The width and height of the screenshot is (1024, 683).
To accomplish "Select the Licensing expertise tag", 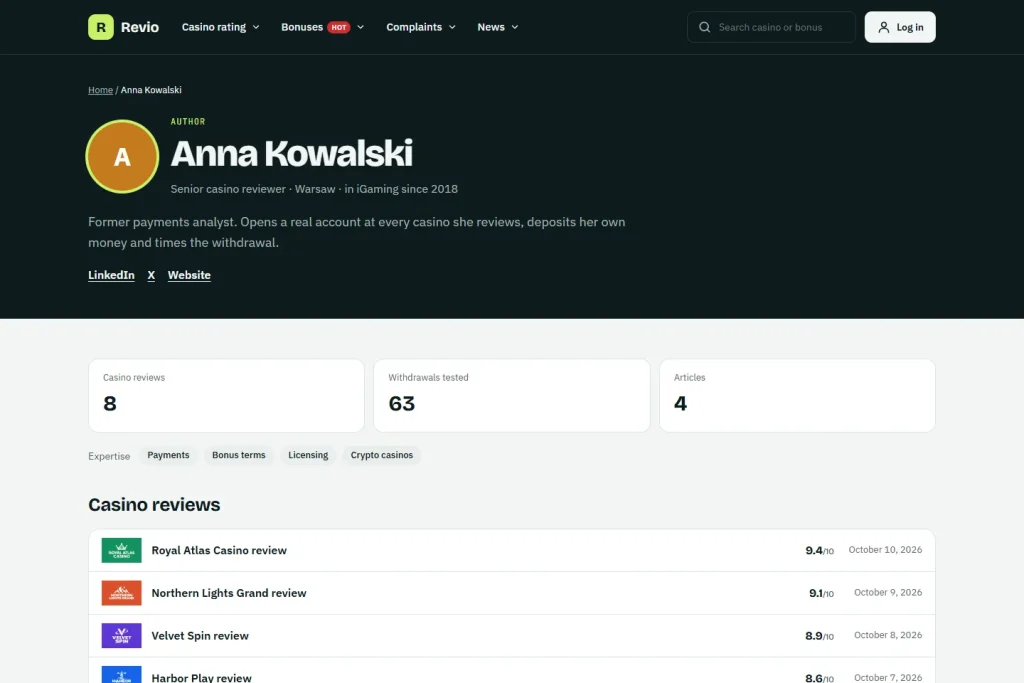I will coord(308,455).
